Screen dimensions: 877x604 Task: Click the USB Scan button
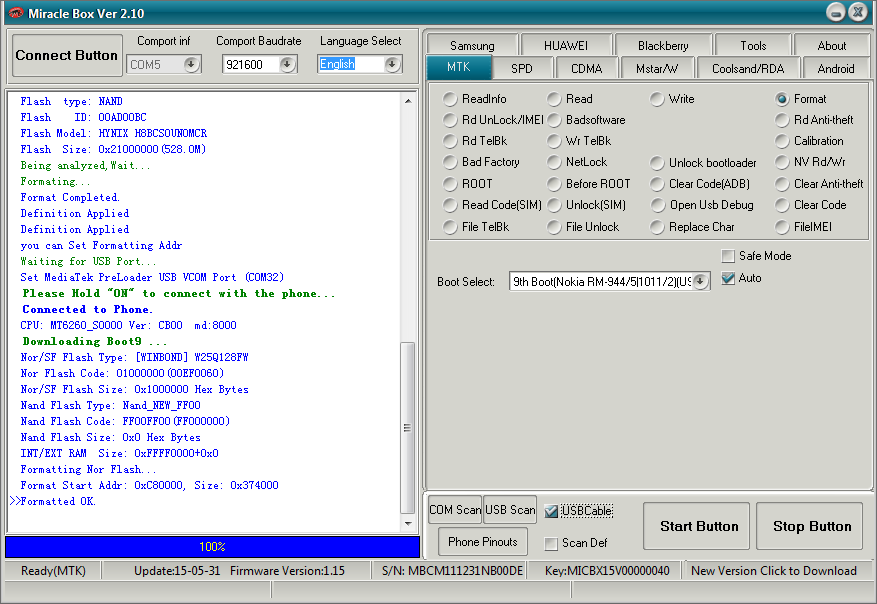point(510,510)
